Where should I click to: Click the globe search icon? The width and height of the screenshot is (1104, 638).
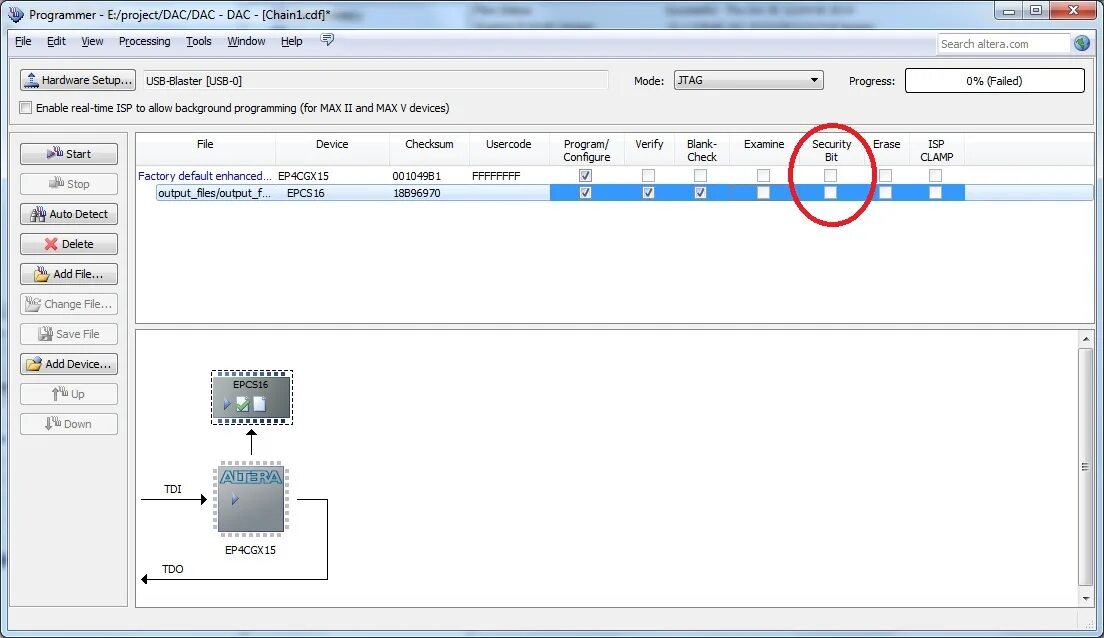[x=1082, y=44]
